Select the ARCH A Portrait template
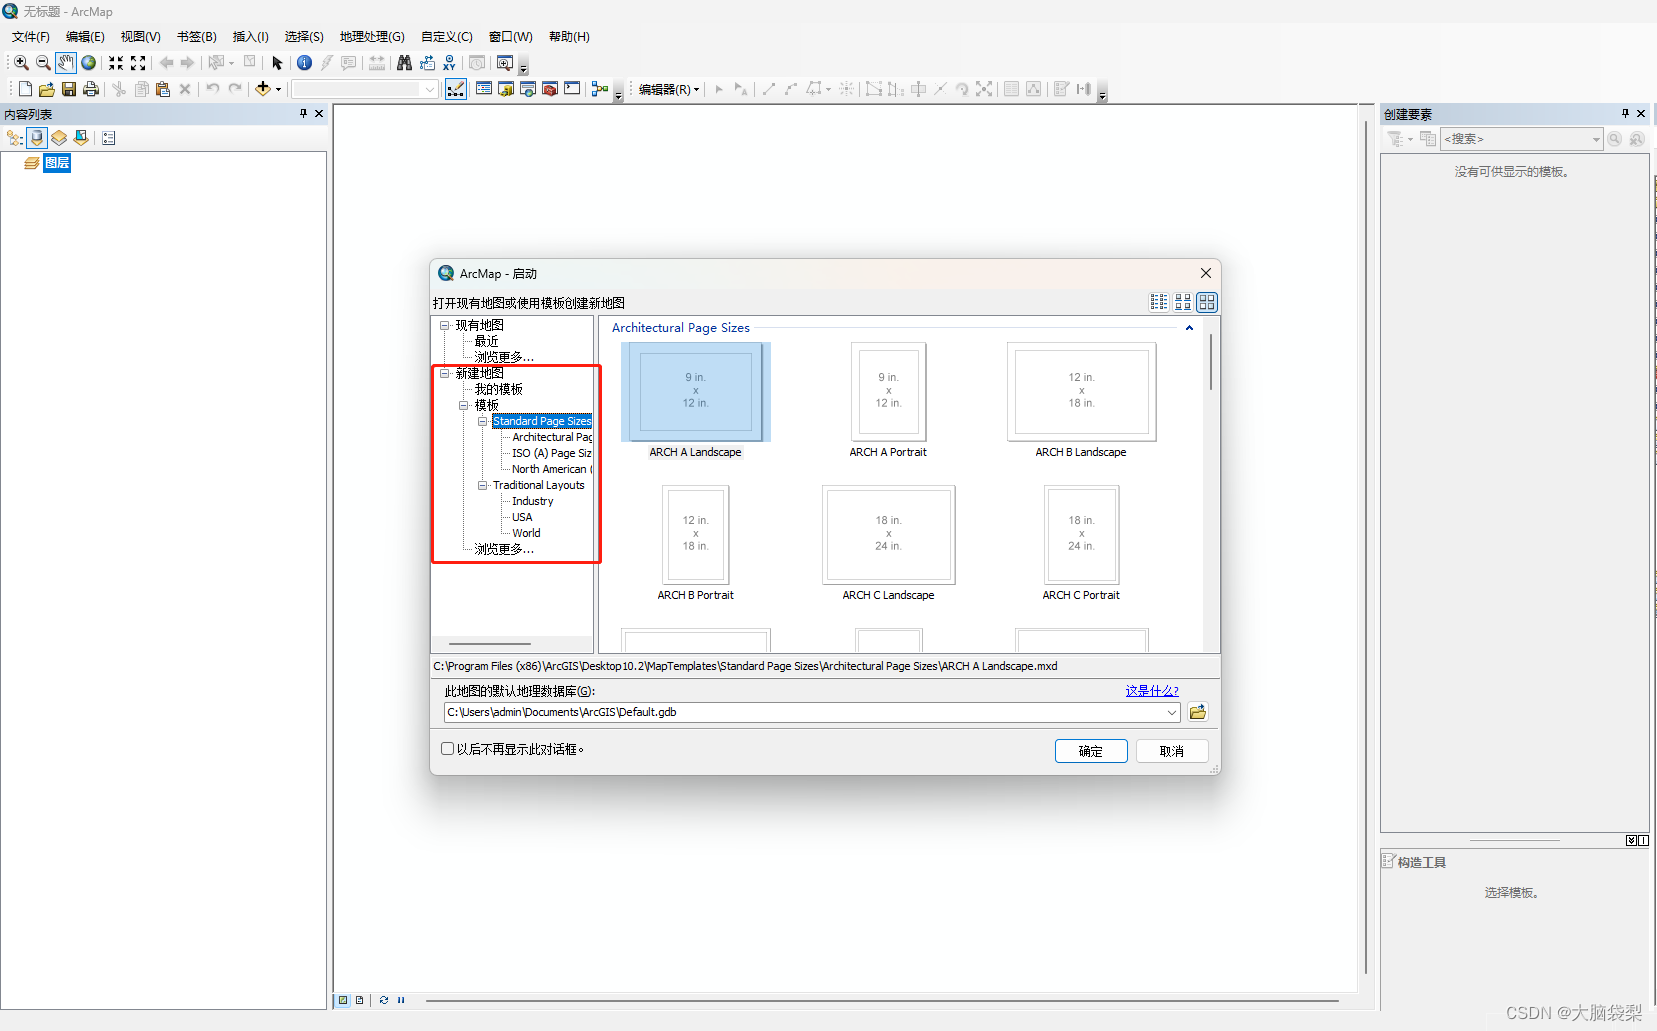This screenshot has width=1657, height=1031. click(888, 401)
